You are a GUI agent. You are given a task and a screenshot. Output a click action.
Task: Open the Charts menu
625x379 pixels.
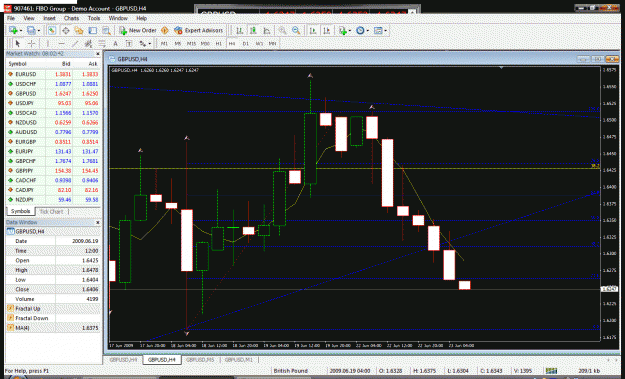tap(71, 18)
